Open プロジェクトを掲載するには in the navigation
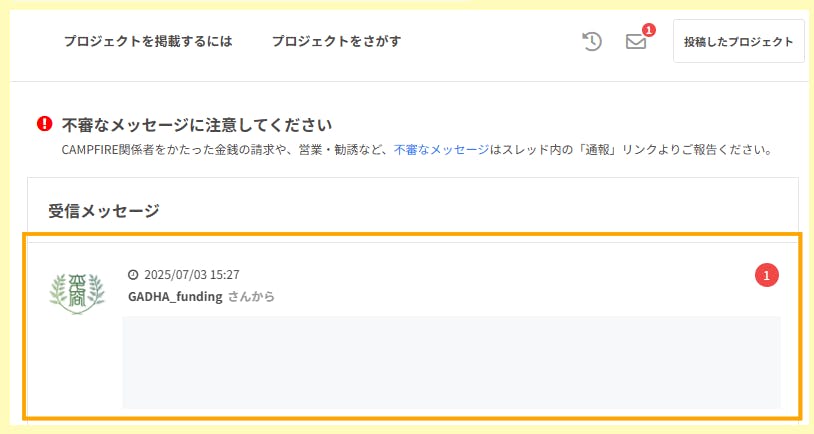Image resolution: width=814 pixels, height=434 pixels. click(148, 41)
